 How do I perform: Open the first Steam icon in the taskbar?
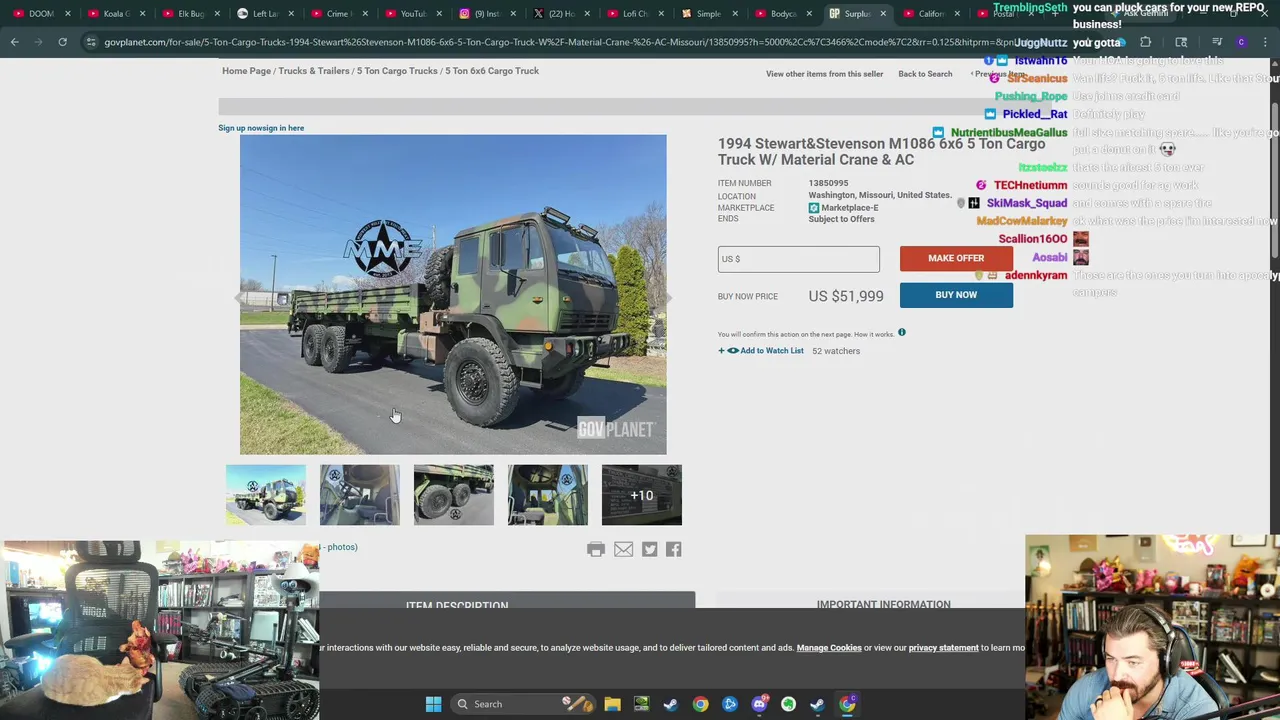(670, 704)
